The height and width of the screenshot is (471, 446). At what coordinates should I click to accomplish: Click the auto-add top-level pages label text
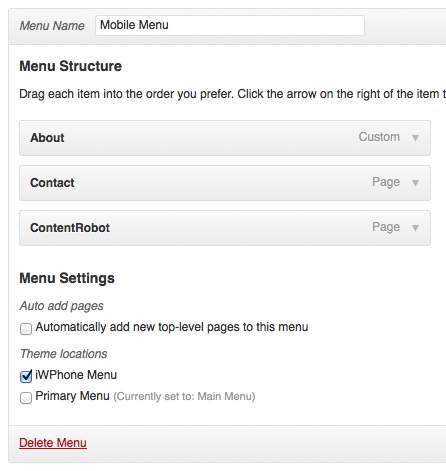[172, 327]
